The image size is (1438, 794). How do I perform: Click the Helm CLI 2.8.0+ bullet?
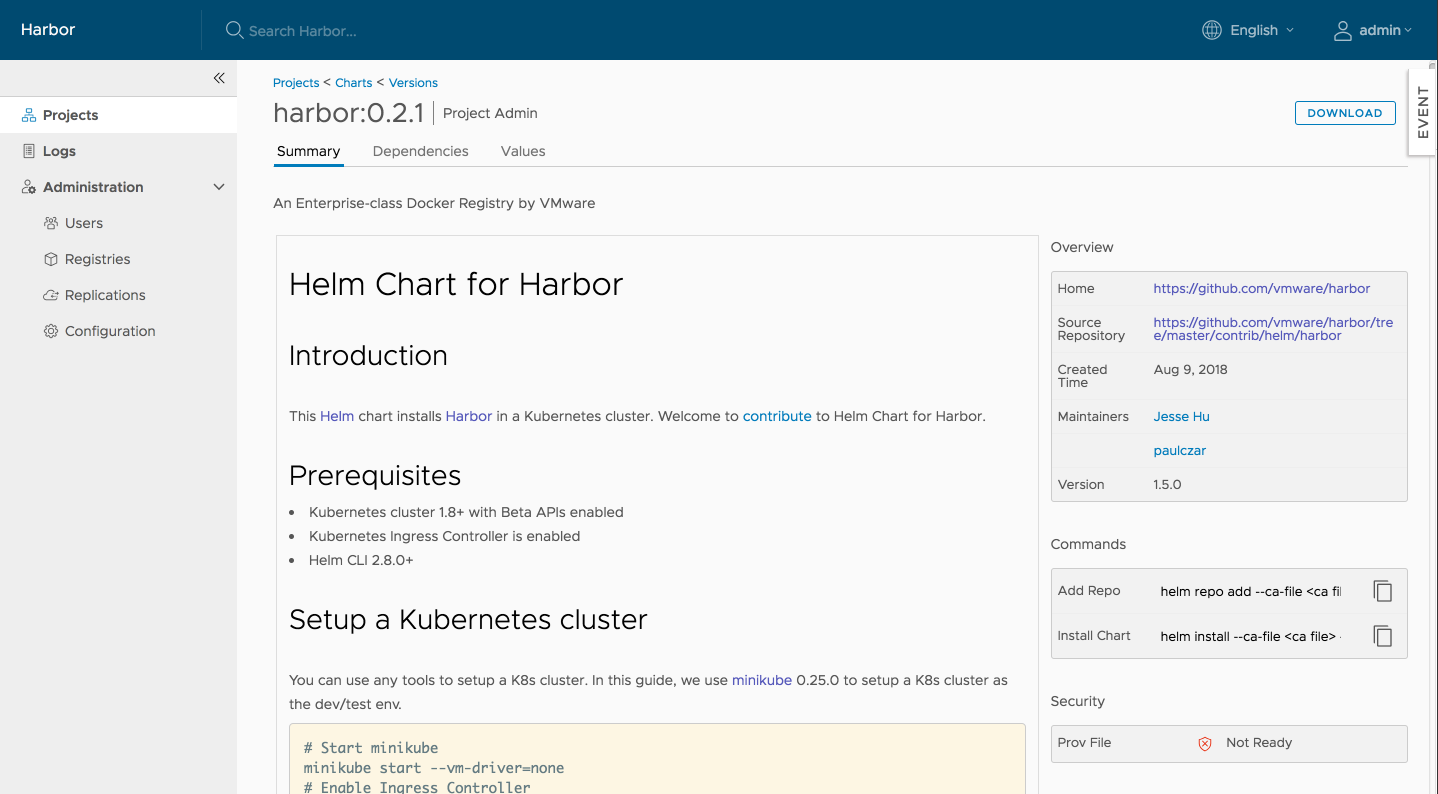point(361,560)
